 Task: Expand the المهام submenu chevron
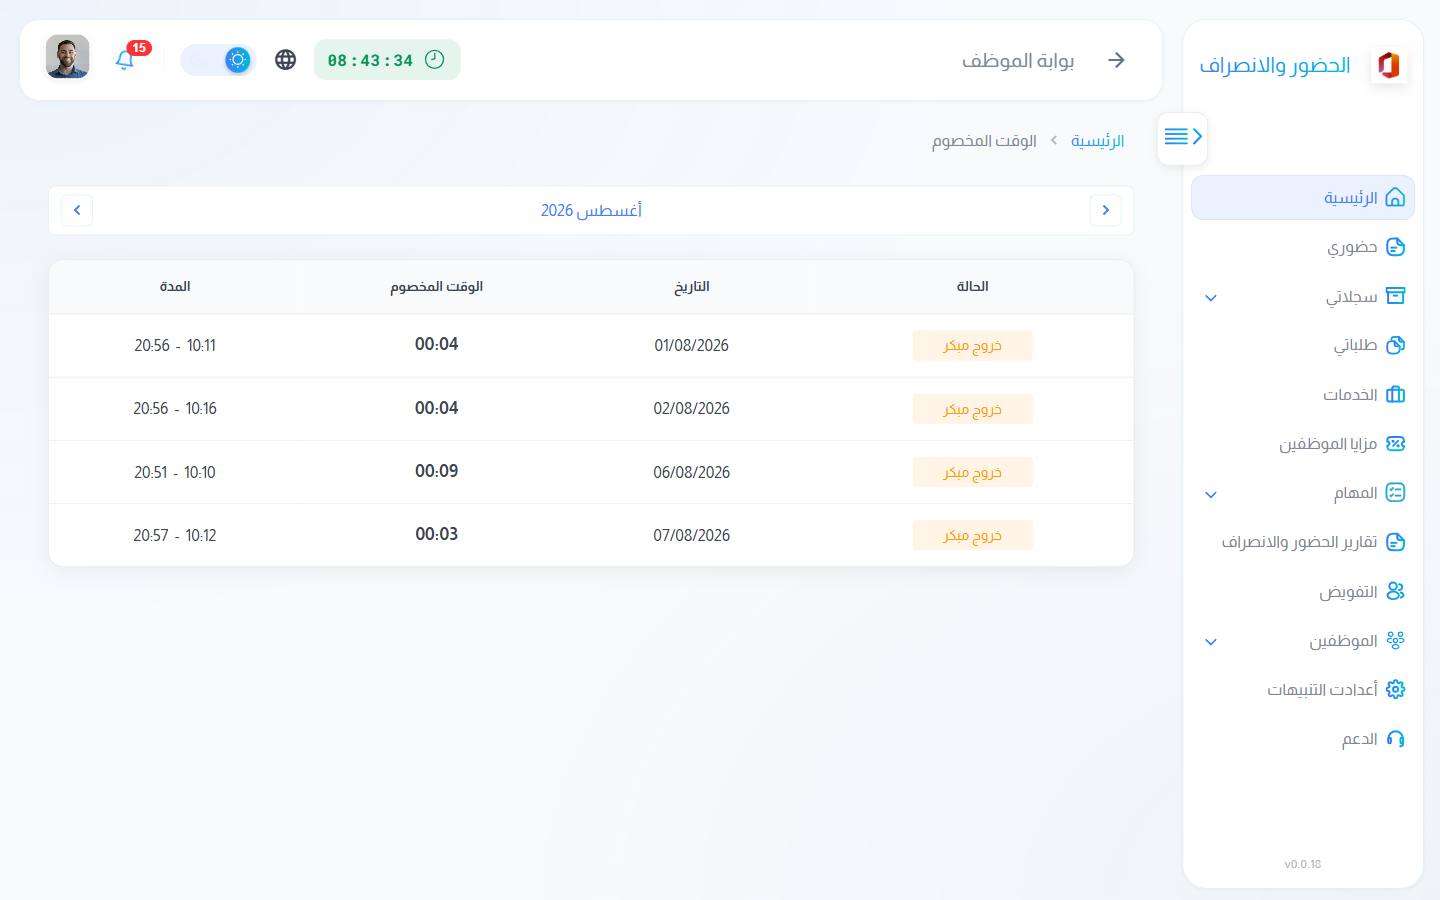point(1211,494)
